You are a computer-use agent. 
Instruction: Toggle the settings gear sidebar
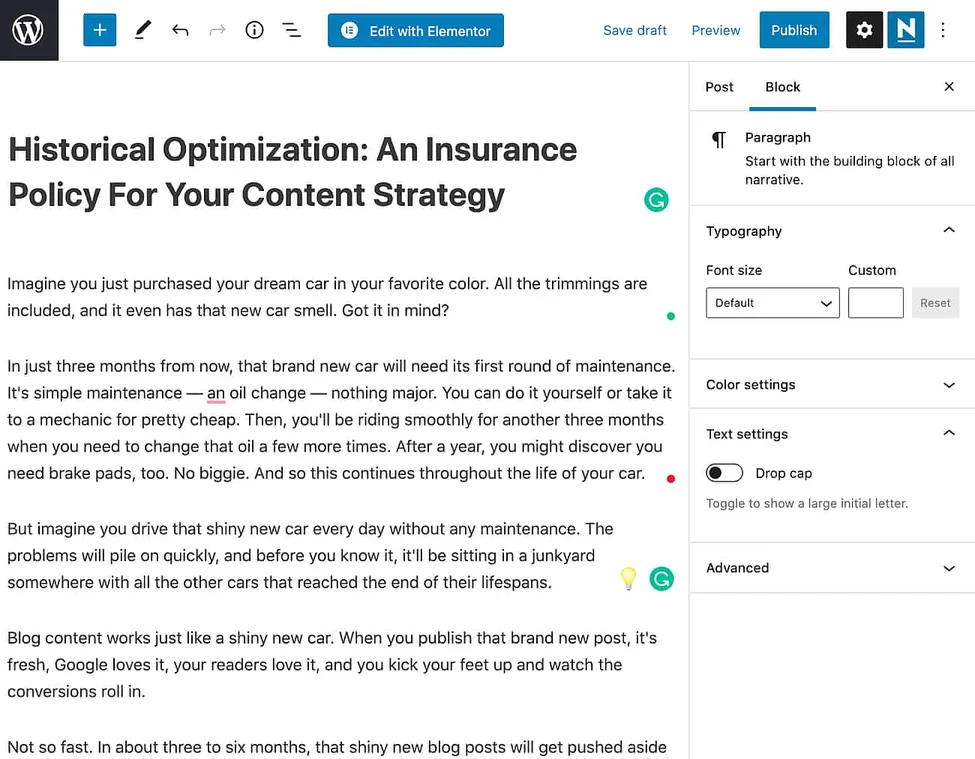point(864,30)
